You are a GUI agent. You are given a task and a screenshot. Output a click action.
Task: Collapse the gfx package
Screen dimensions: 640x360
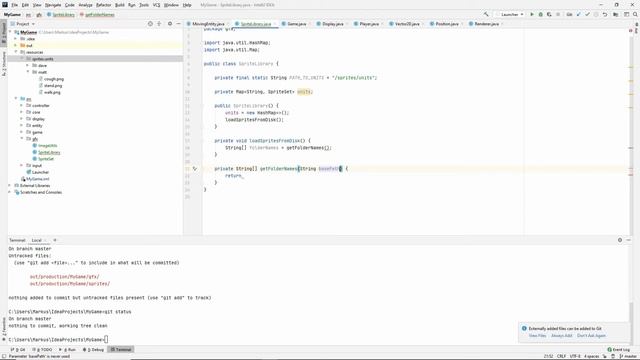pyautogui.click(x=22, y=139)
